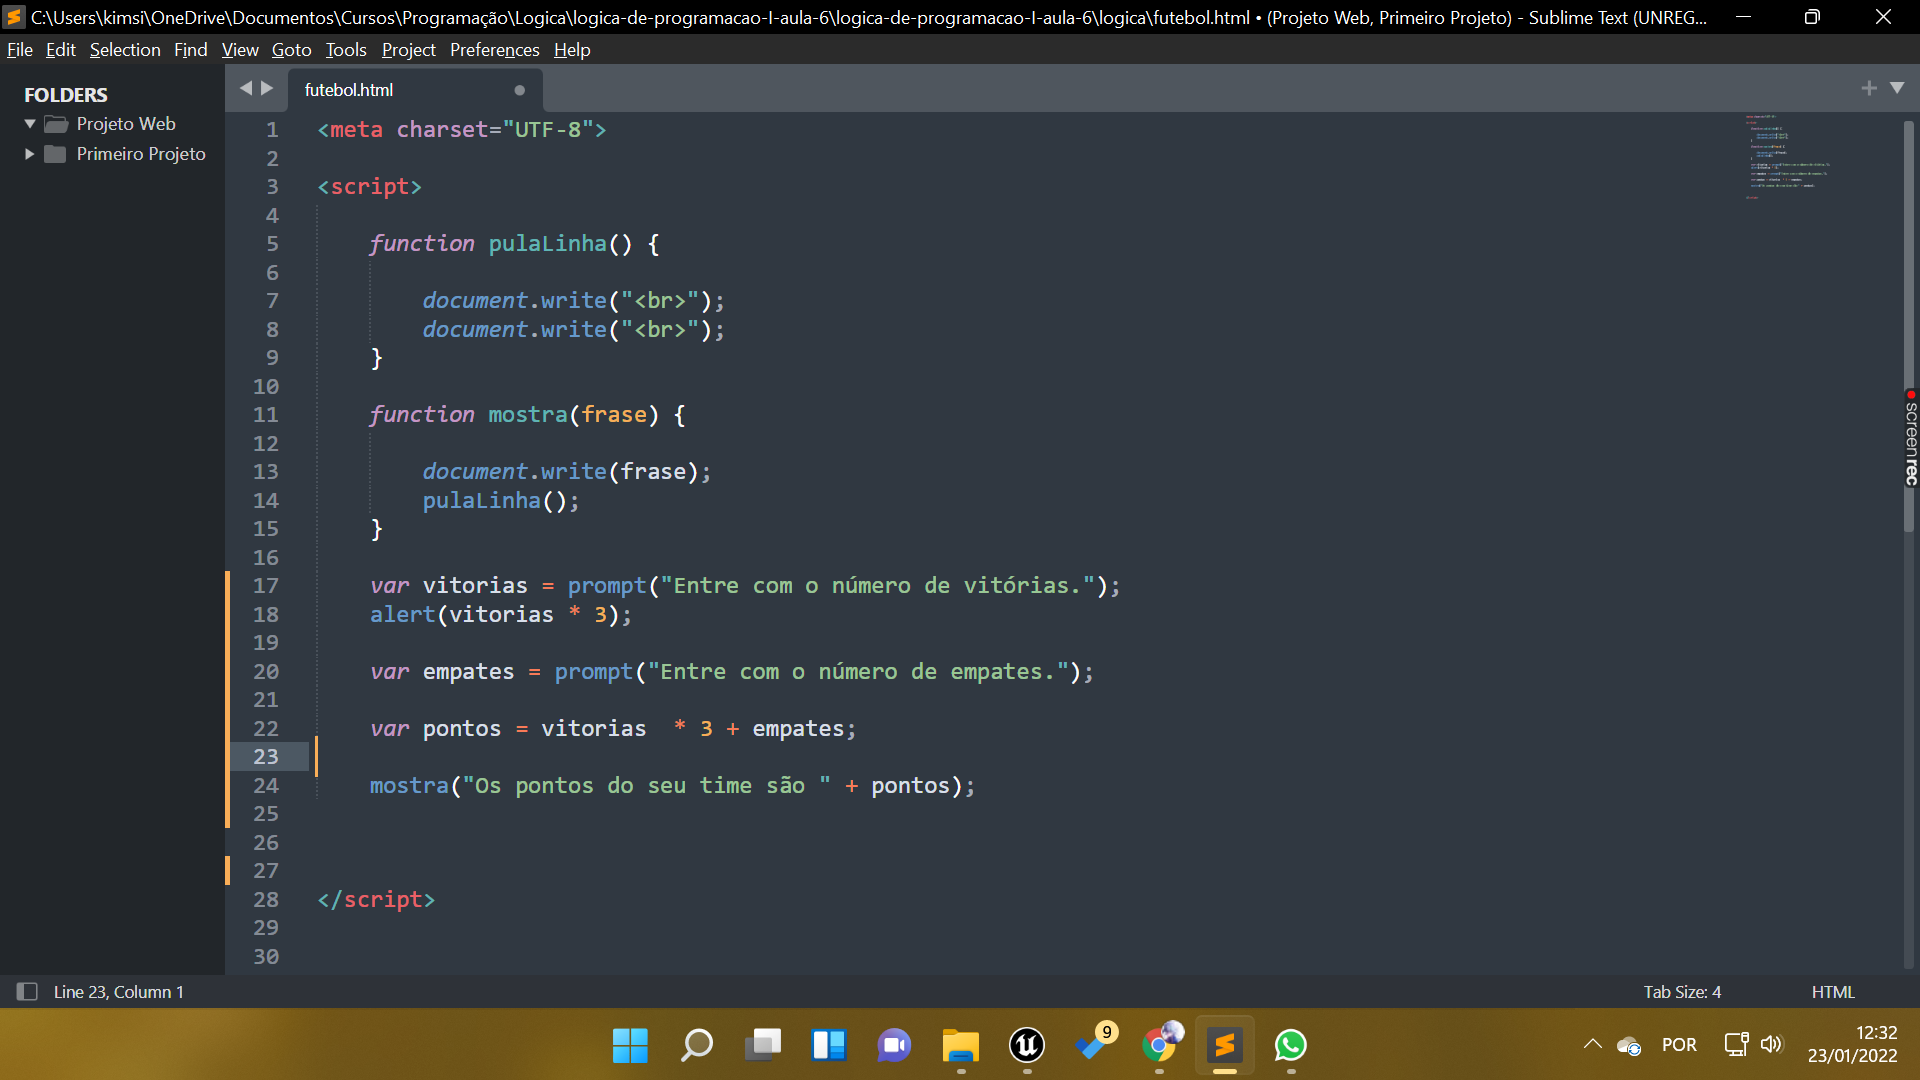Collapse the Projeto Web folder arrow
Screen dimensions: 1920x1080
30,124
